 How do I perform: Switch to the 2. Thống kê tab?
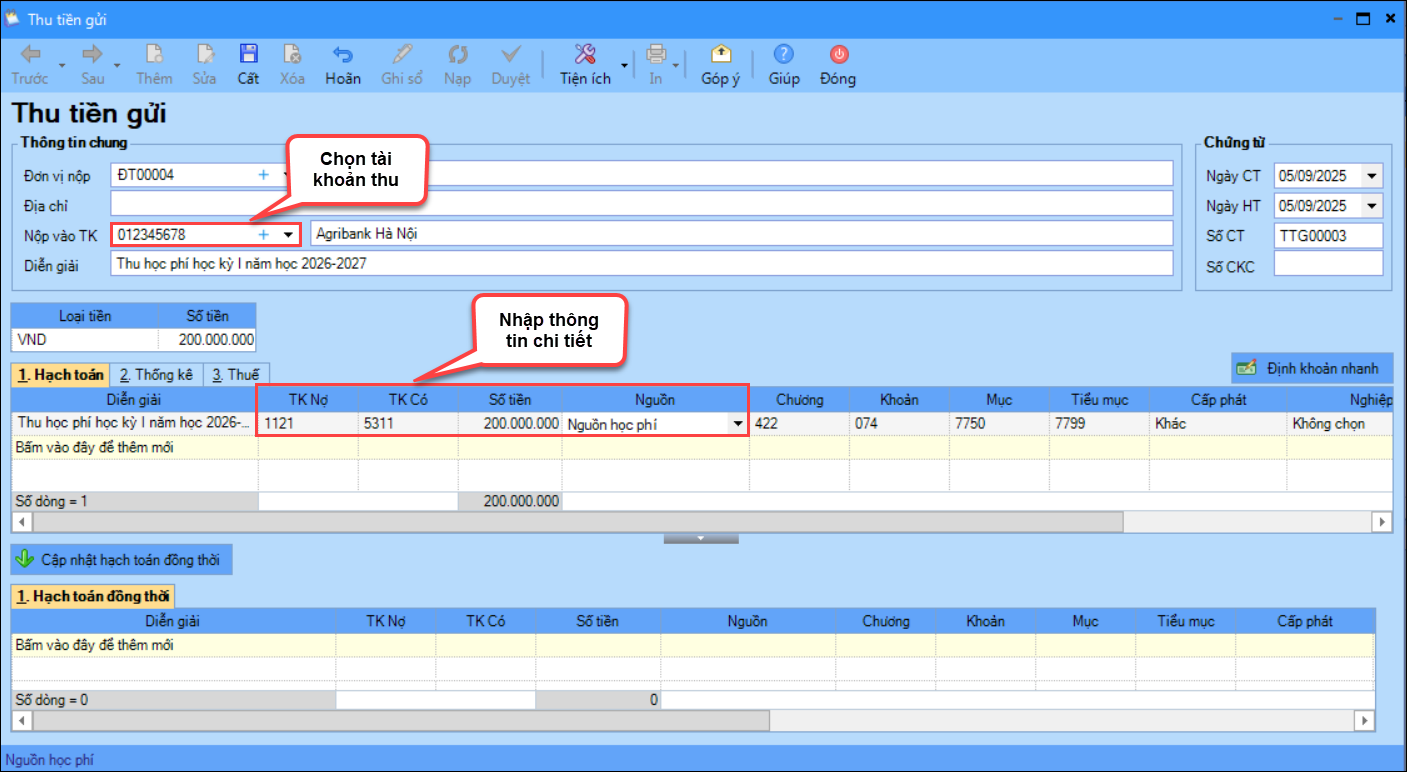click(x=155, y=375)
